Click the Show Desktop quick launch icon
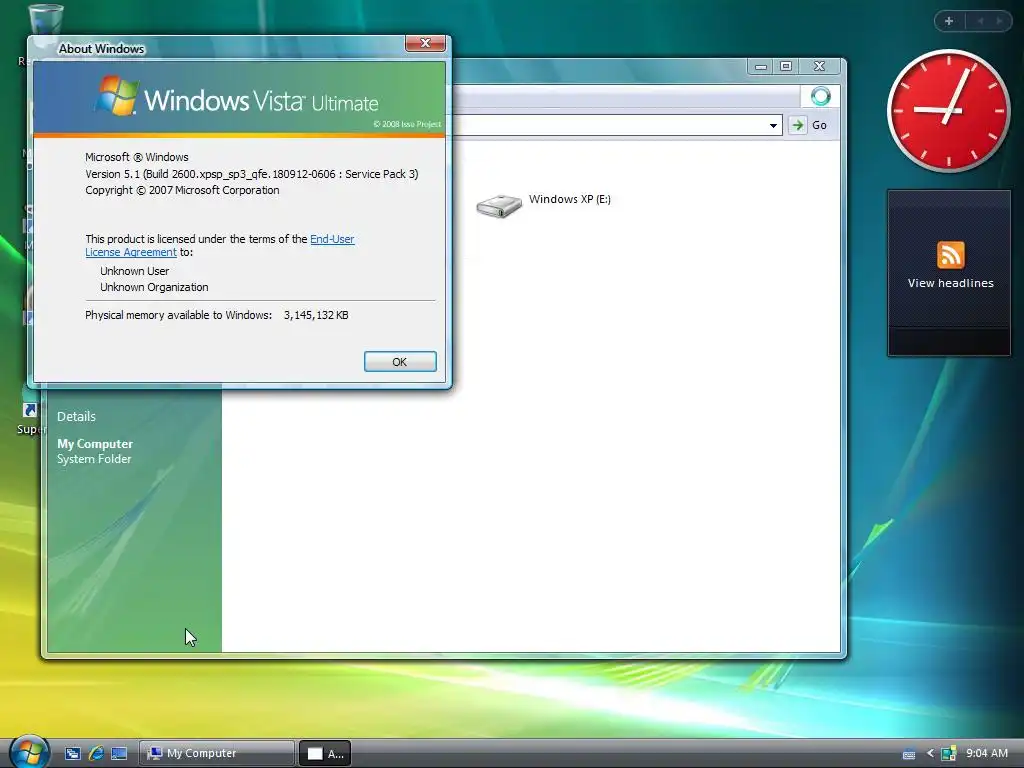 pos(72,754)
